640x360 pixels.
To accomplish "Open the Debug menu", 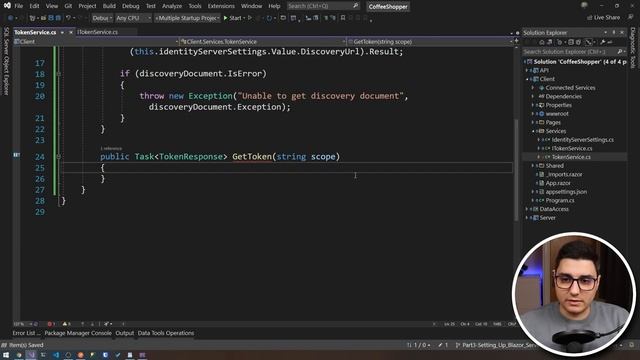I will [x=130, y=6].
